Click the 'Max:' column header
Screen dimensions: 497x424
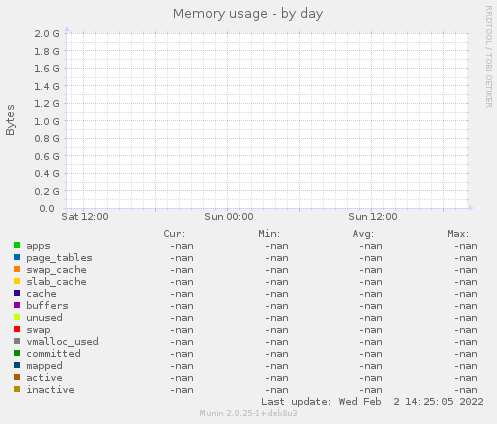click(458, 234)
